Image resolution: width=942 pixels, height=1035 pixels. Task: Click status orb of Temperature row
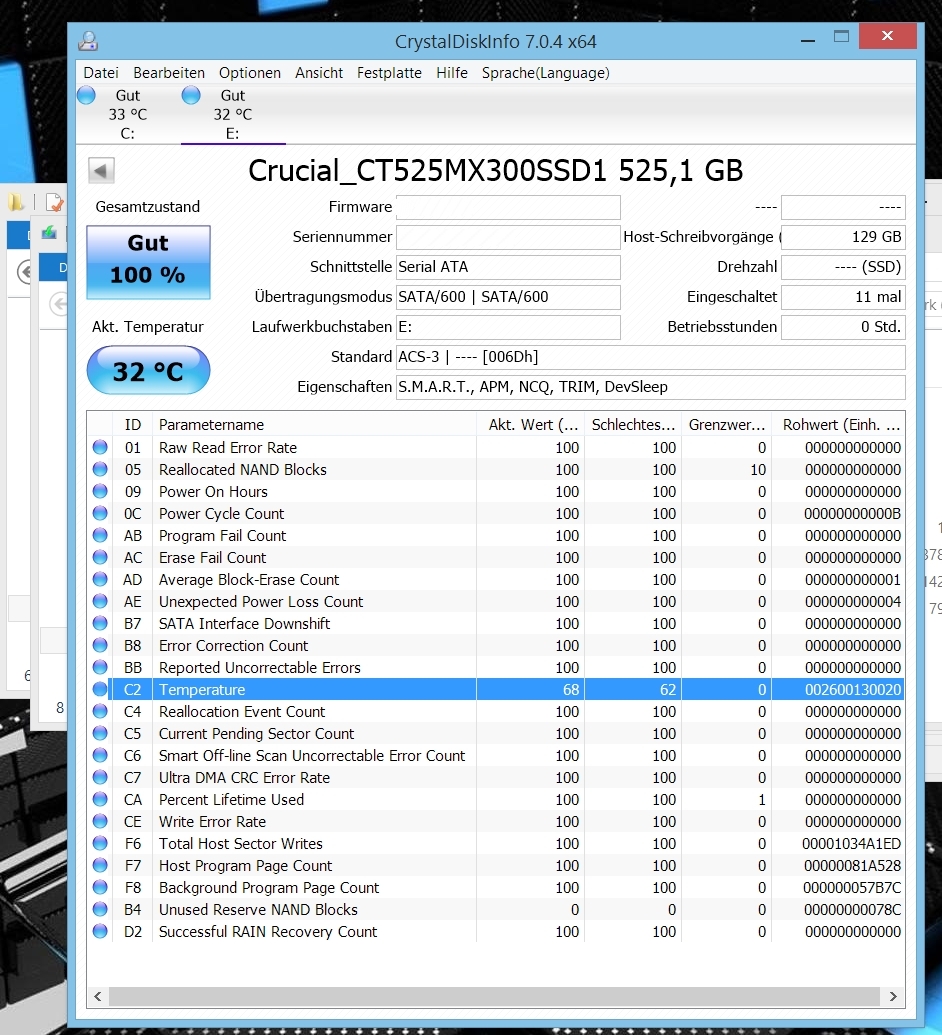100,689
